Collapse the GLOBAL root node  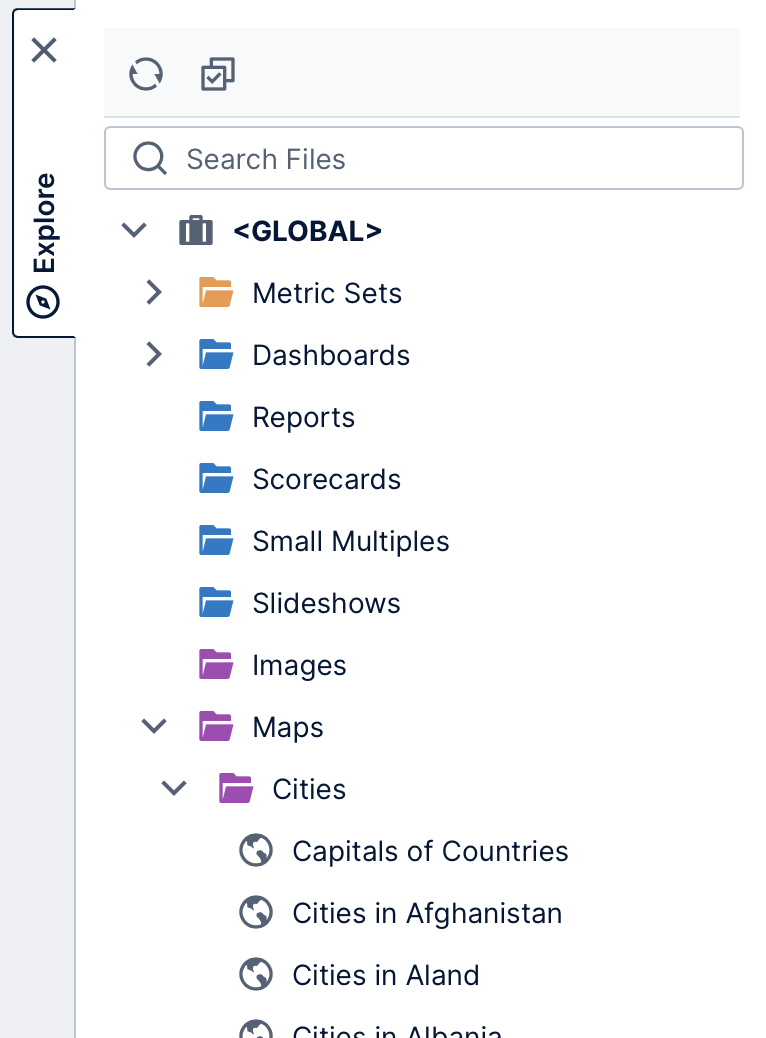coord(133,230)
